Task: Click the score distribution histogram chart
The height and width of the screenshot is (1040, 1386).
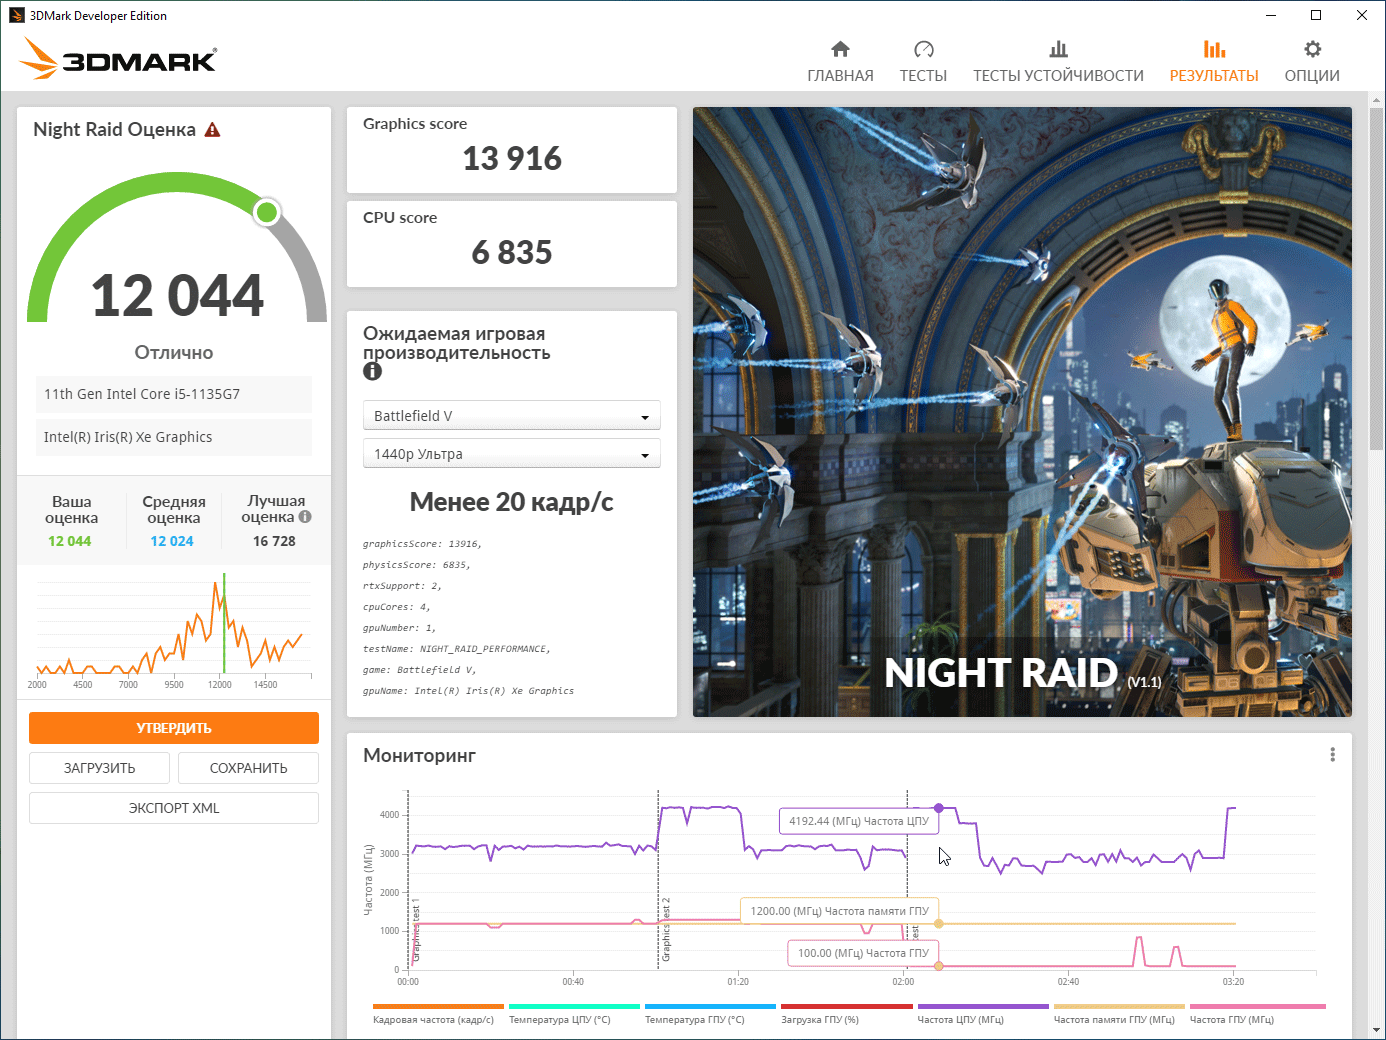Action: (172, 630)
